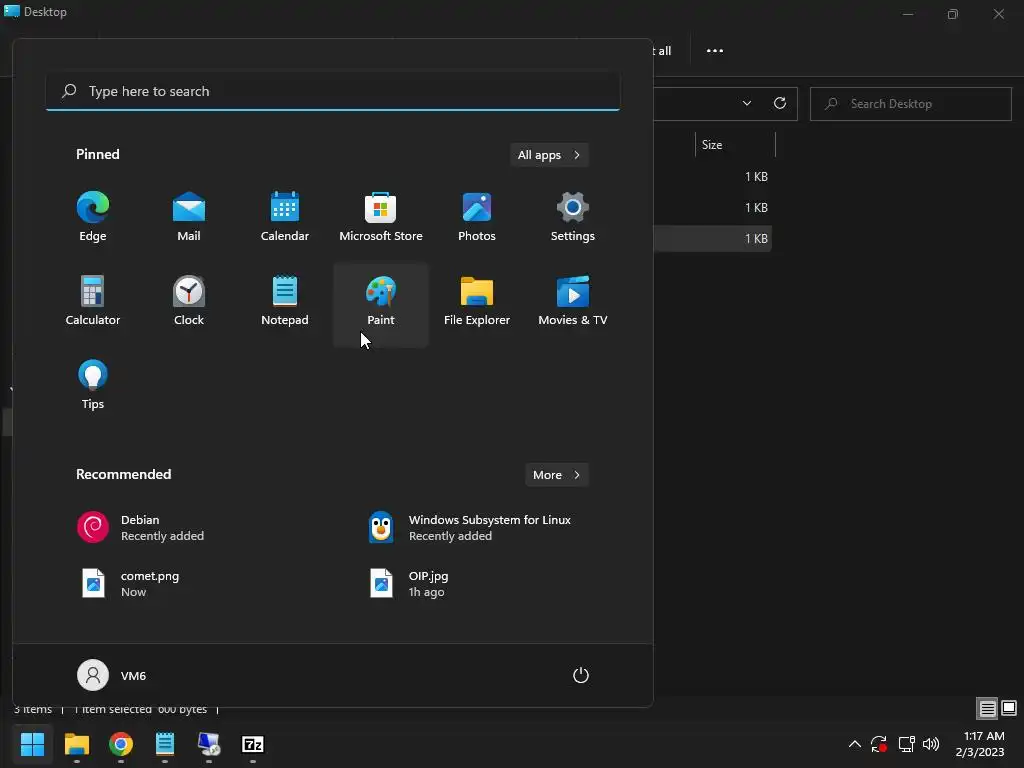Click Search Desktop box in File Explorer
This screenshot has height=768, width=1024.
[x=911, y=104]
